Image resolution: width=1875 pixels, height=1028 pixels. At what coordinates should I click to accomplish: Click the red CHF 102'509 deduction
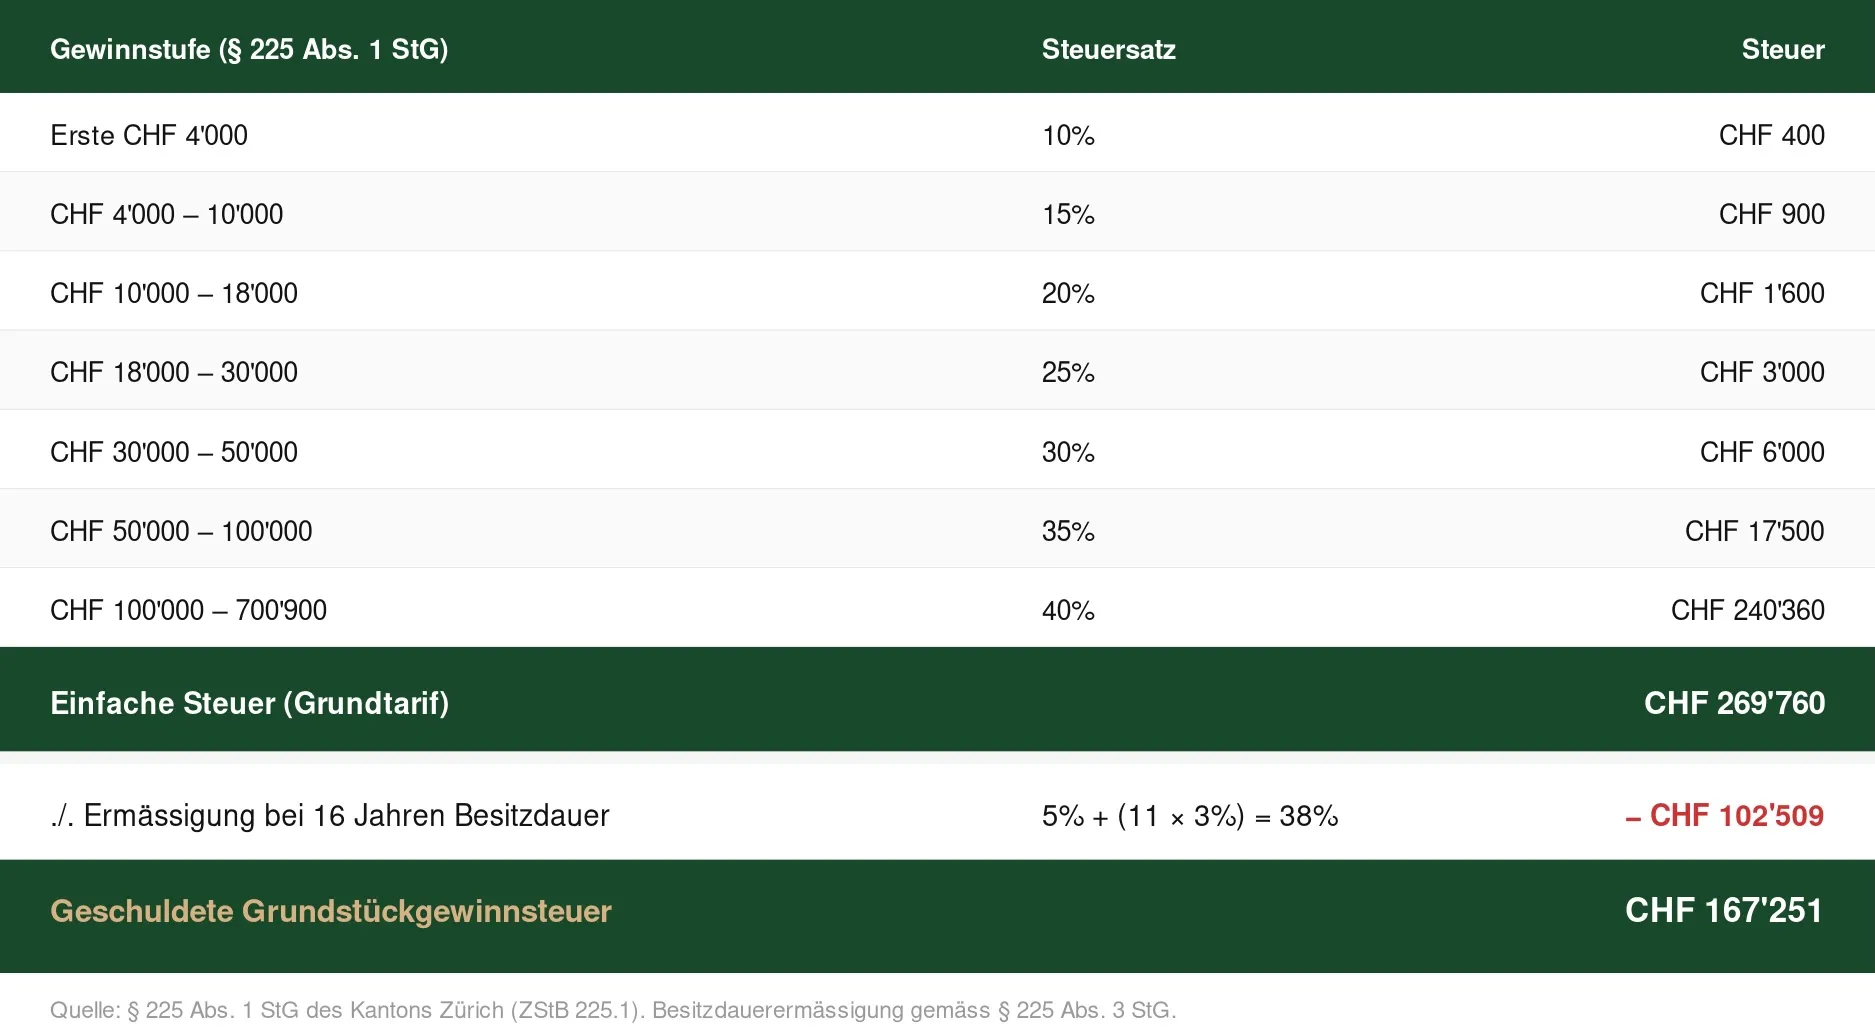pyautogui.click(x=1724, y=815)
